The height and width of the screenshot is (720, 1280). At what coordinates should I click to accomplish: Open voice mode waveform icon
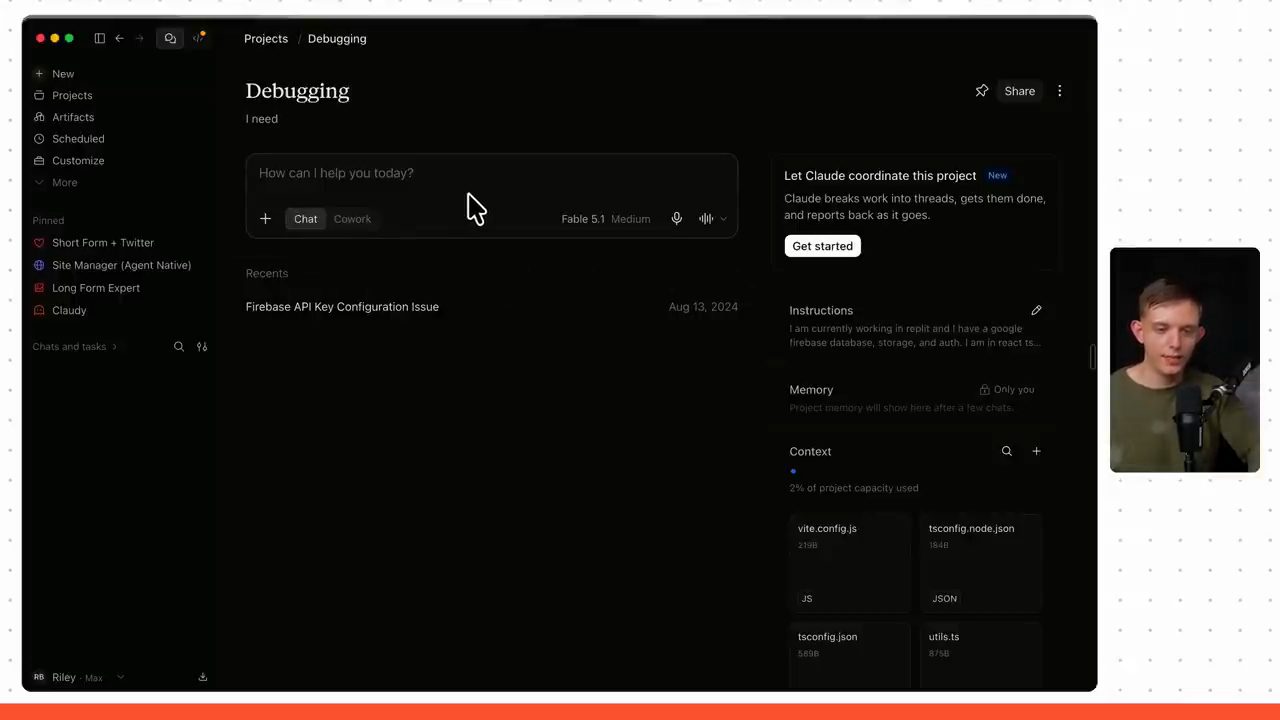[x=706, y=219]
